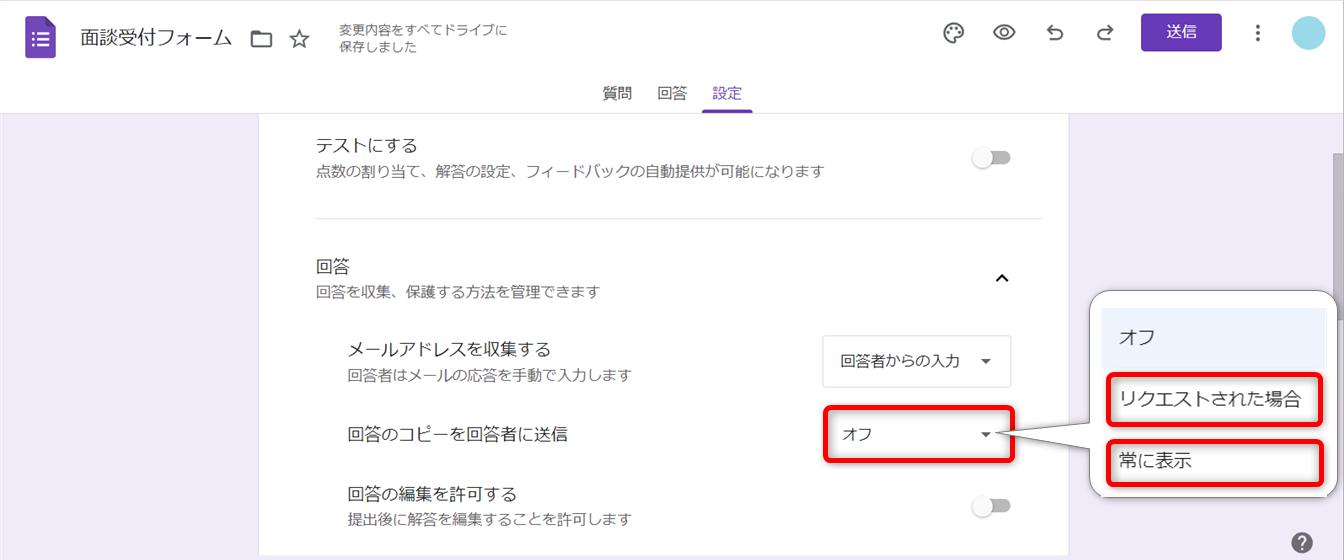Screen dimensions: 1344x560
Task: Click the help question mark icon
Action: coord(1301,542)
